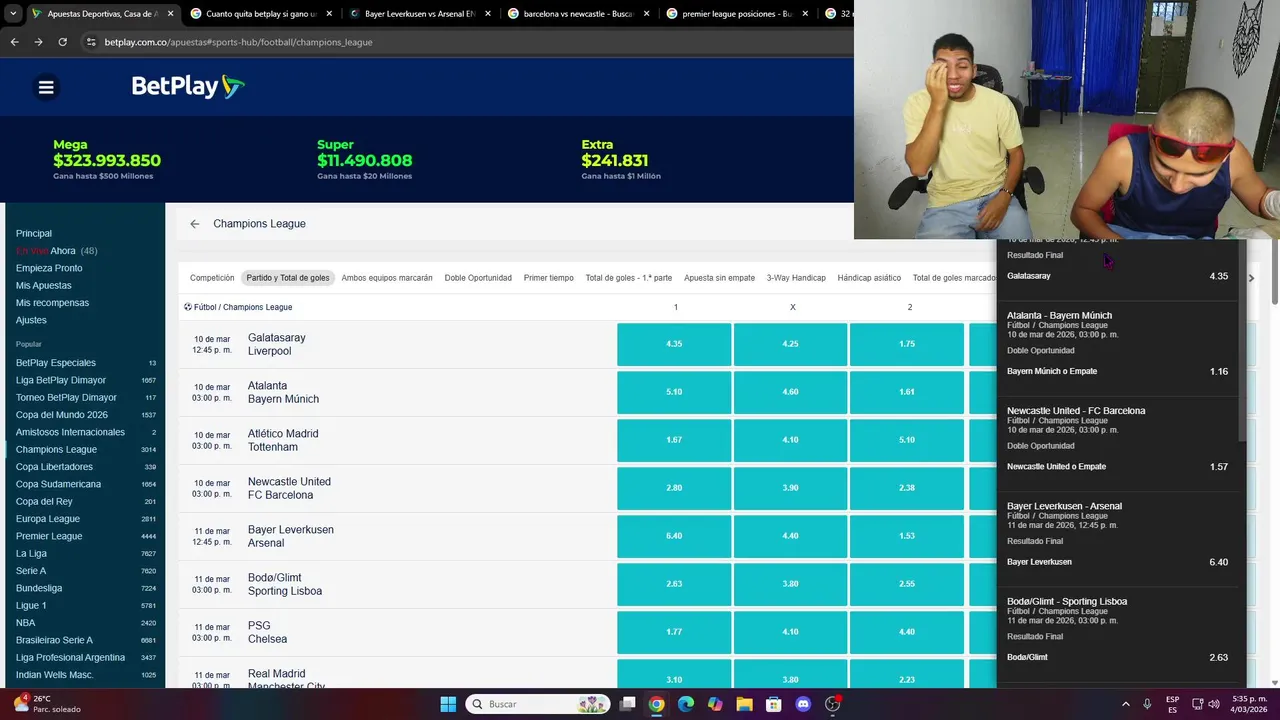This screenshot has height=720, width=1280.
Task: Open the PSG vs Chelsea match
Action: pyautogui.click(x=267, y=632)
